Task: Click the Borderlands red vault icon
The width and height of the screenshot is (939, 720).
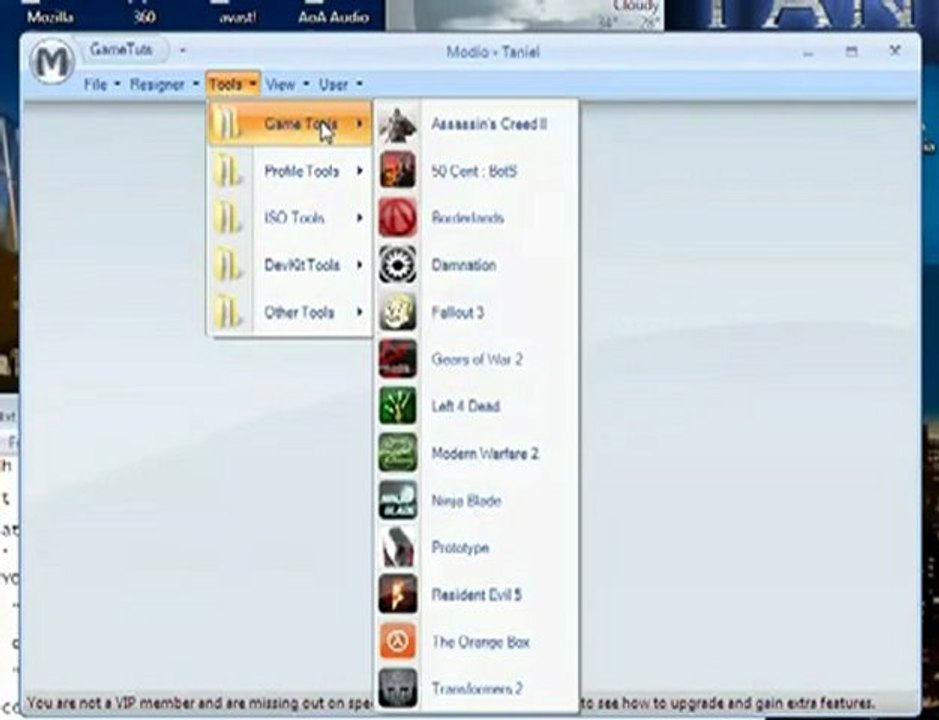Action: pyautogui.click(x=398, y=217)
